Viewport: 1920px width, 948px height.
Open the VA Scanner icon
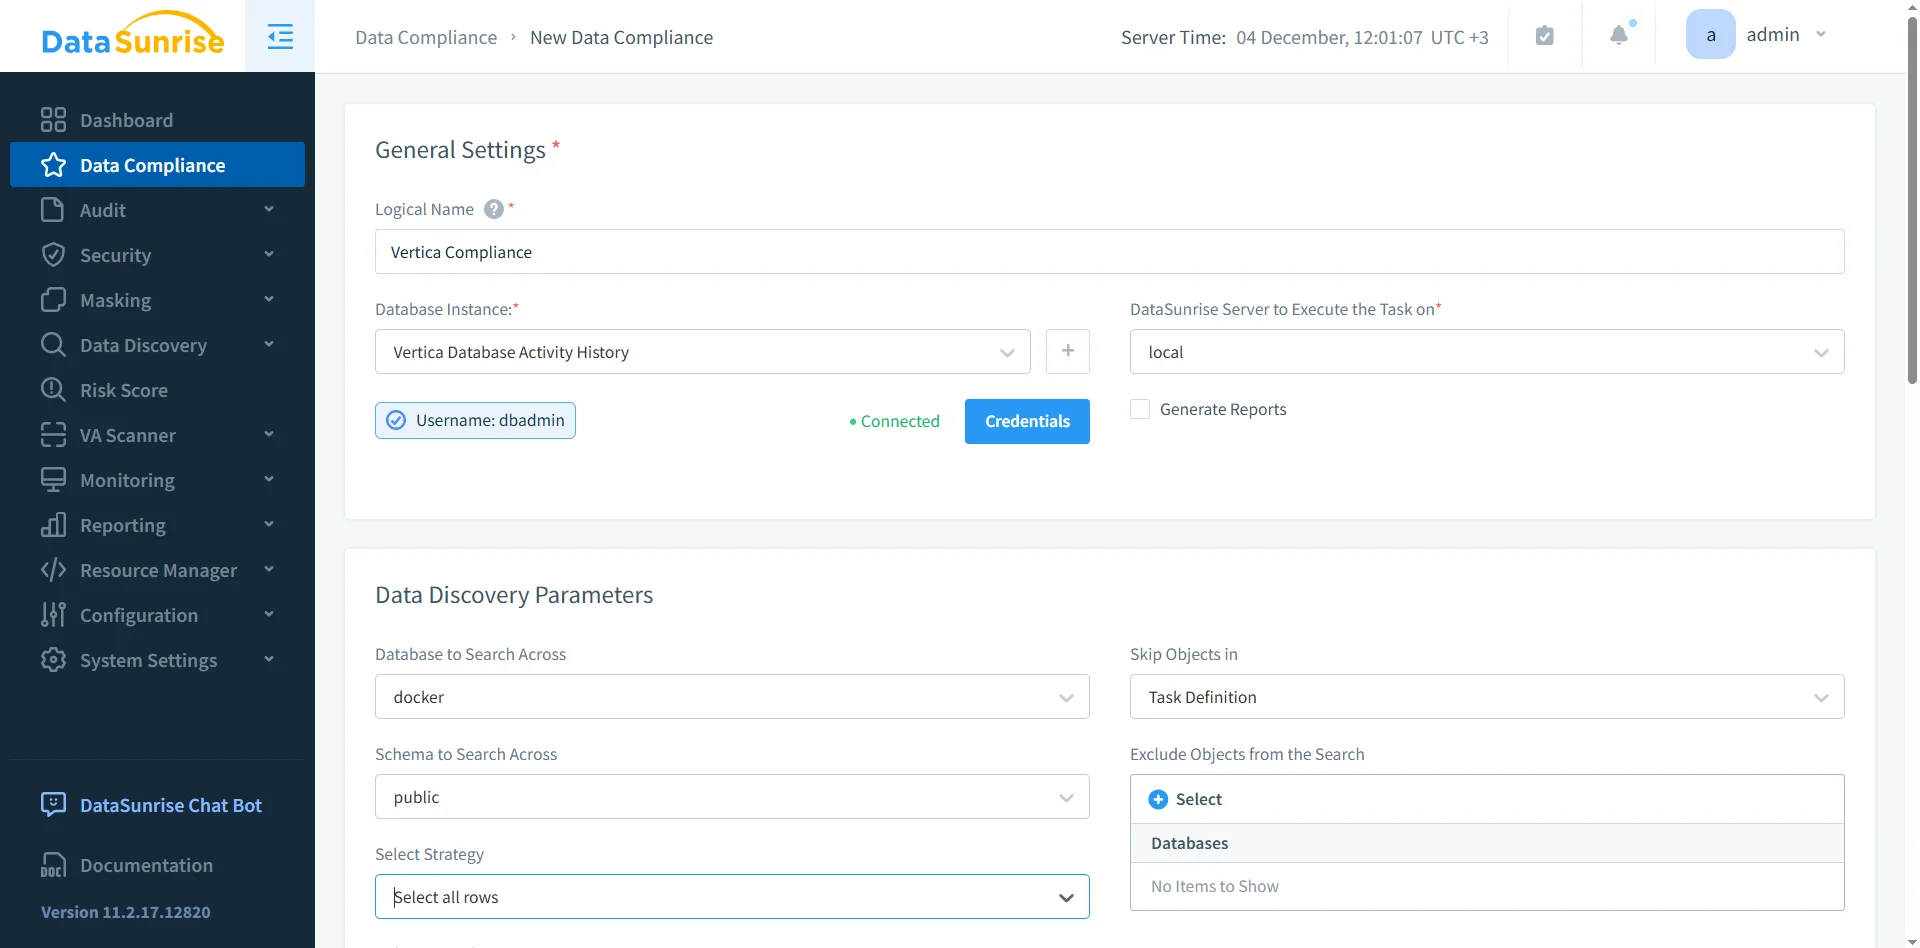pos(54,434)
